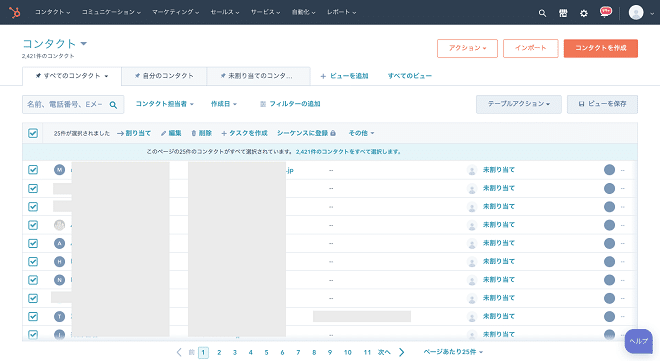Screen dimensions: 660x361
Task: Click the M avatar in the first row
Action: [x=59, y=170]
